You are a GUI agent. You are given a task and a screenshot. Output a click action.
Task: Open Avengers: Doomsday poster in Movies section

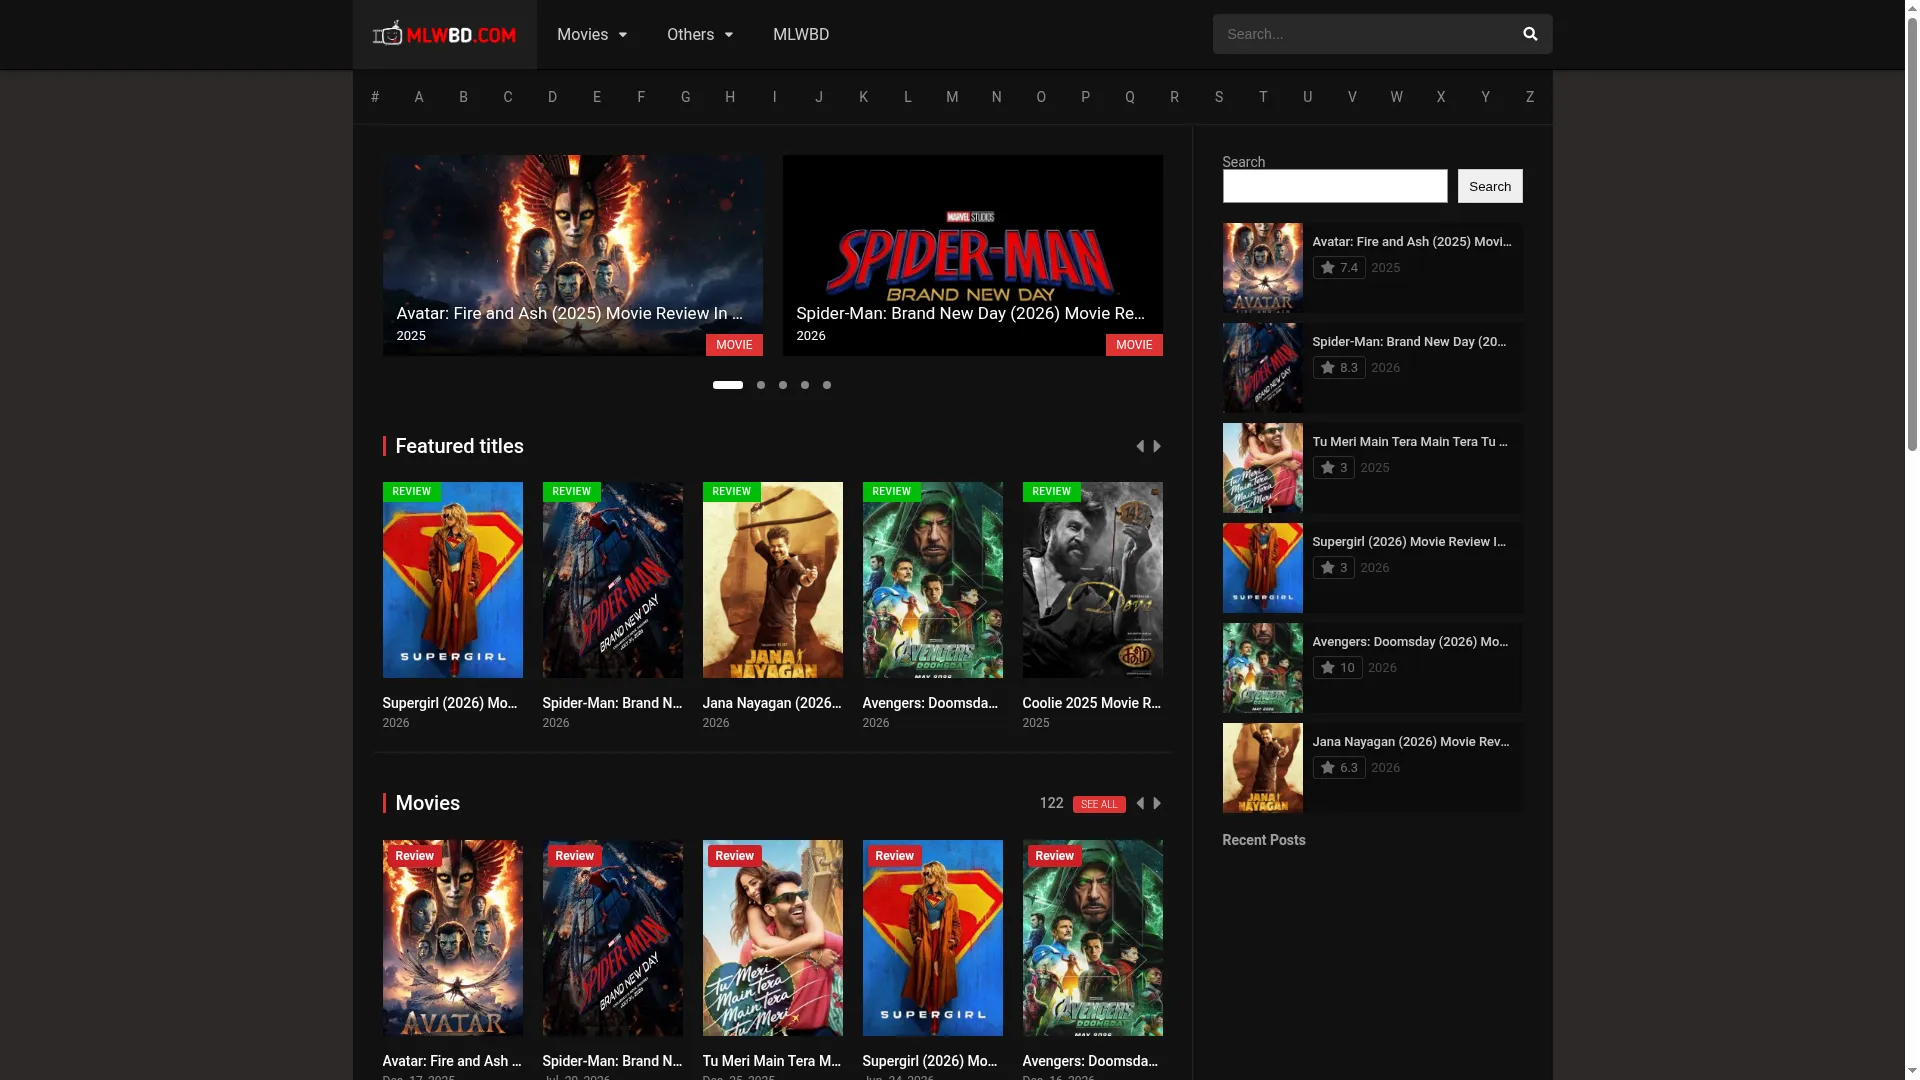coord(1093,938)
